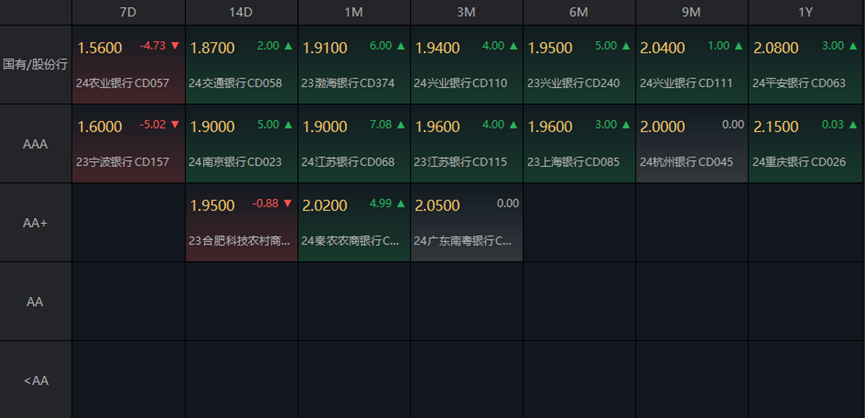Open the 24平安银行CD063 cell
The height and width of the screenshot is (418, 865).
click(x=807, y=65)
